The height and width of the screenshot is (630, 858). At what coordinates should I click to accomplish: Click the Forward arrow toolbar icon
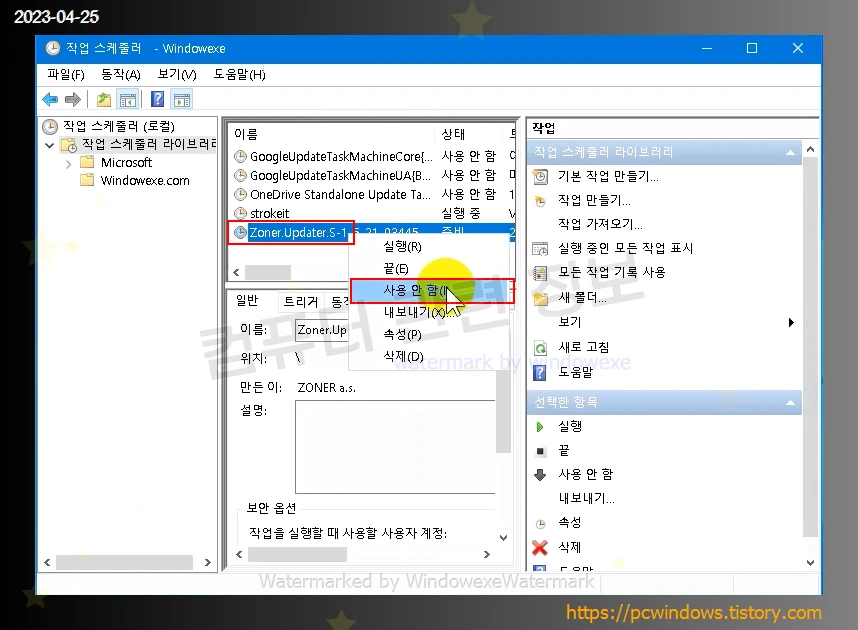[x=72, y=100]
